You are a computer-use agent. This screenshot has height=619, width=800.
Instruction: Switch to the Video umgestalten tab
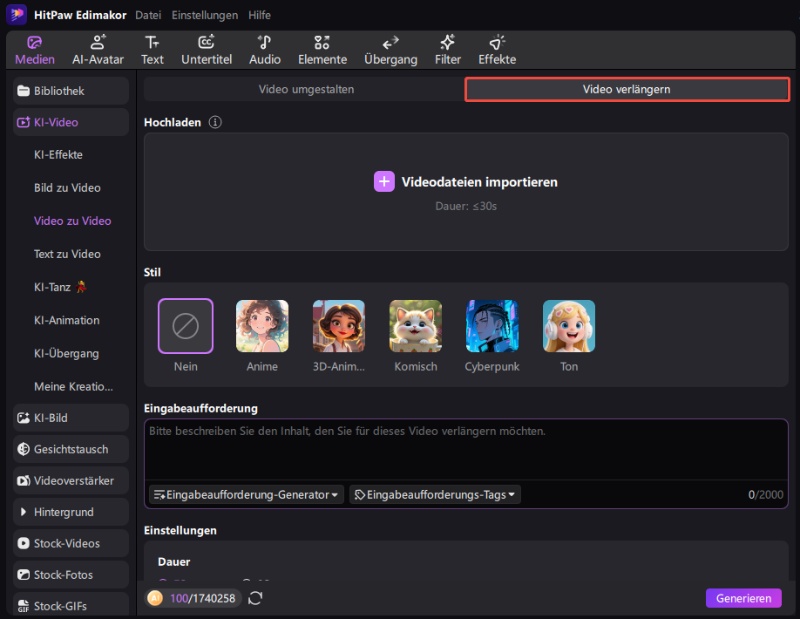(306, 89)
